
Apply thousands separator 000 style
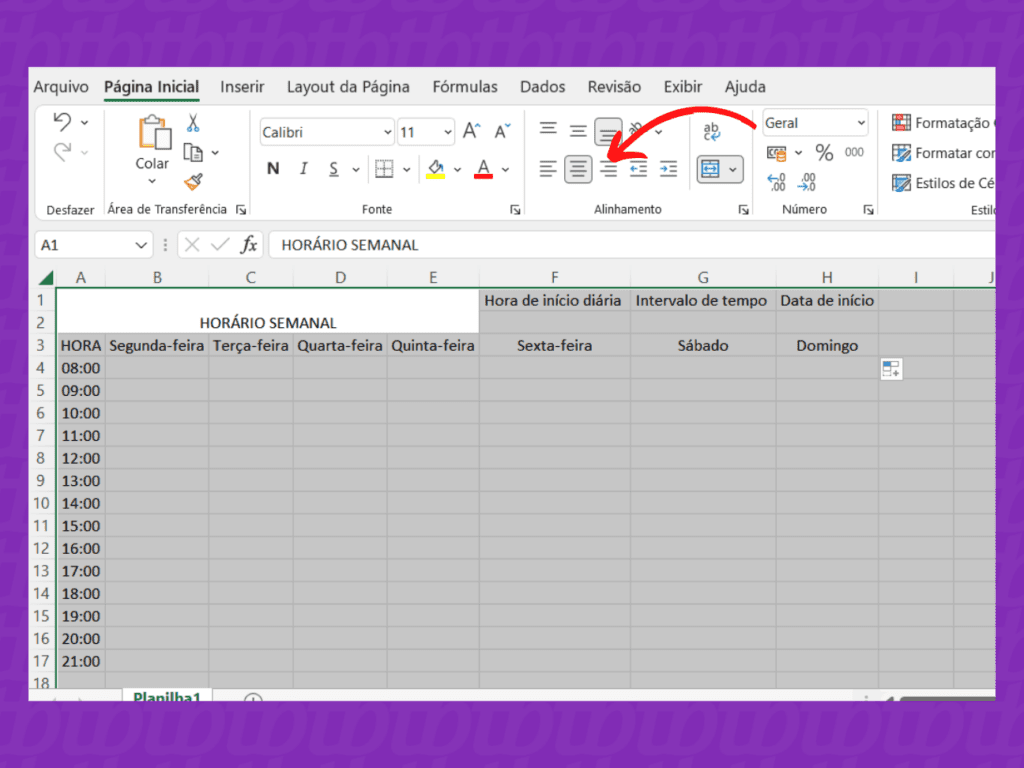854,152
